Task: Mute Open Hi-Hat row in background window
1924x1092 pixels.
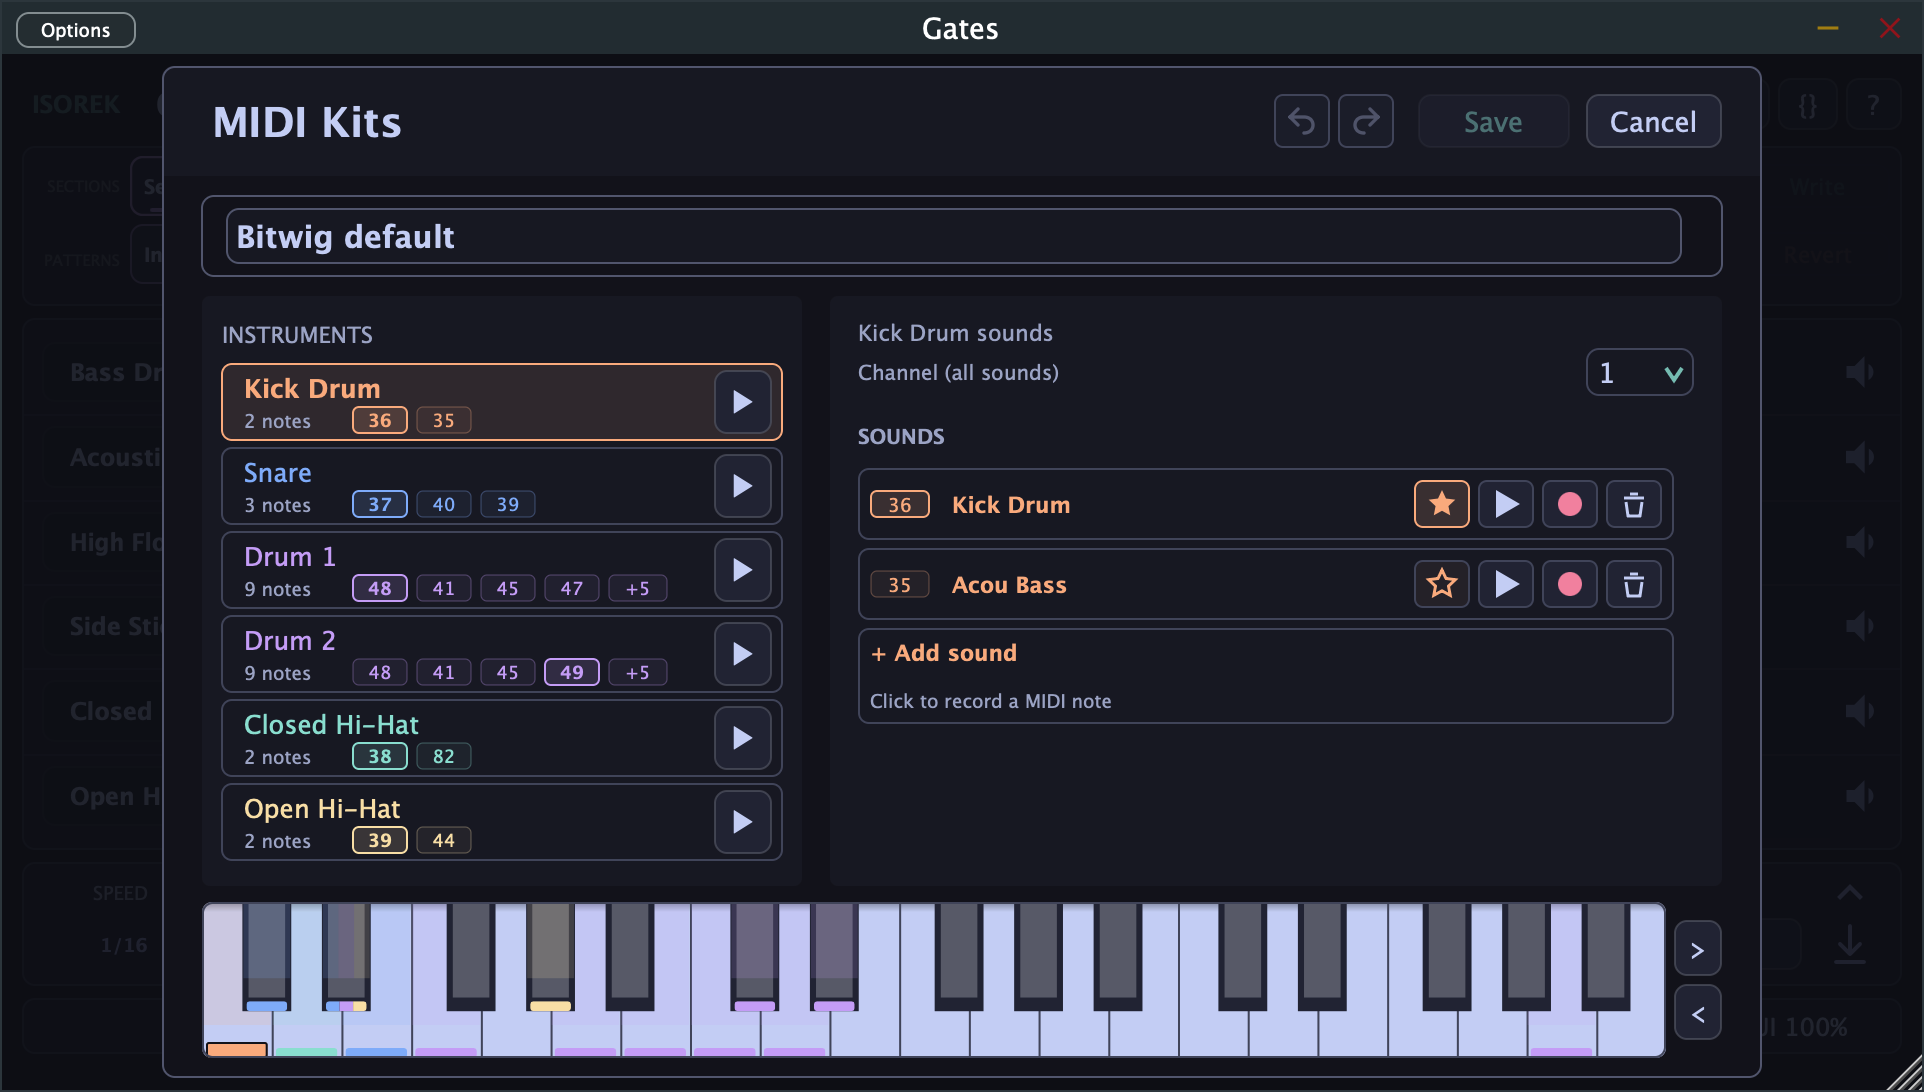Action: [x=1859, y=796]
